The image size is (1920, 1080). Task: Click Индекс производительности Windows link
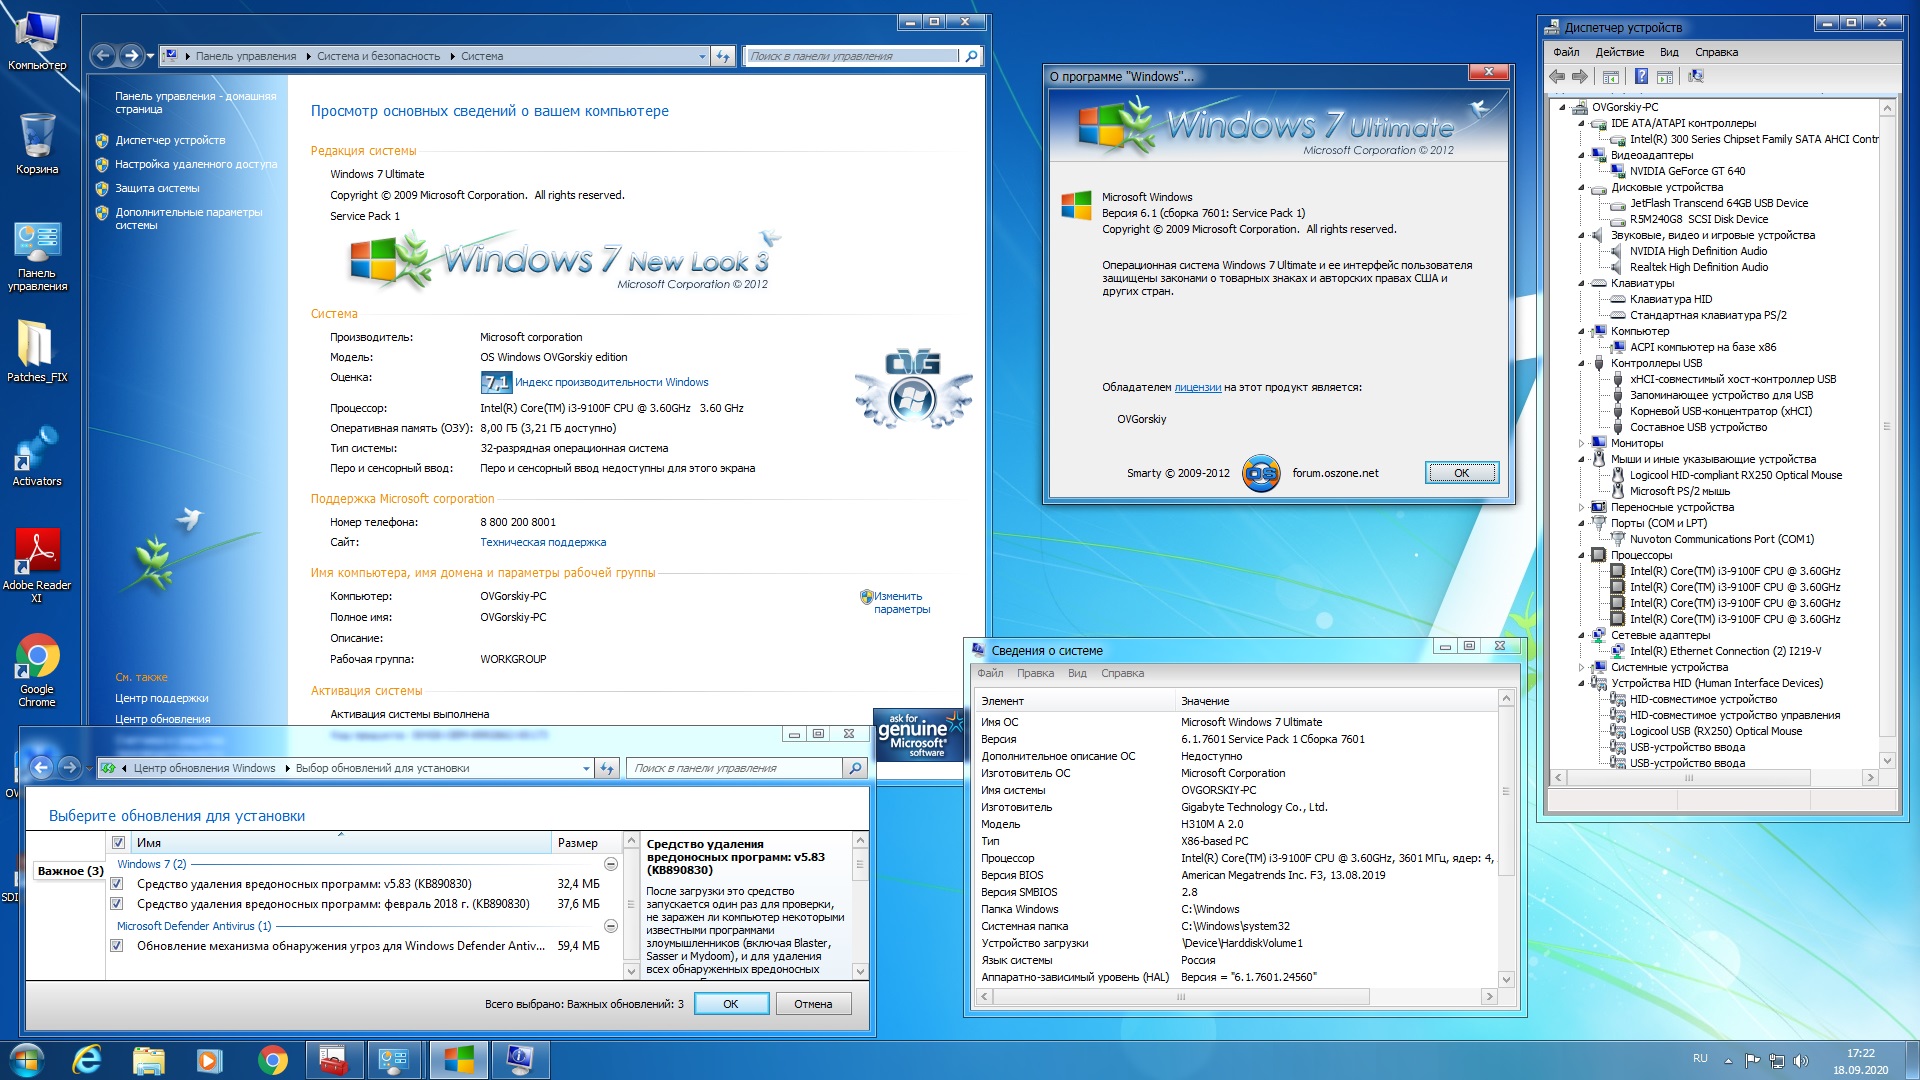[x=611, y=382]
